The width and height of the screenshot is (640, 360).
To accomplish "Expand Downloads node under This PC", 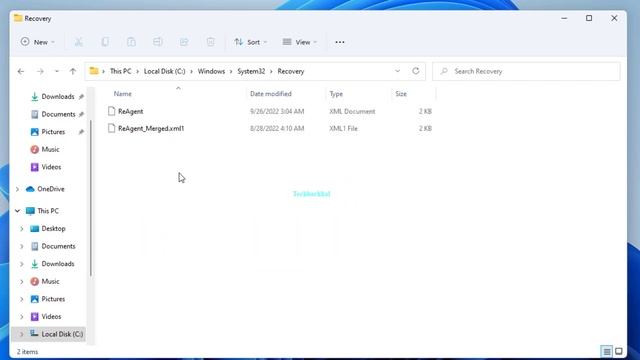I will [x=22, y=264].
